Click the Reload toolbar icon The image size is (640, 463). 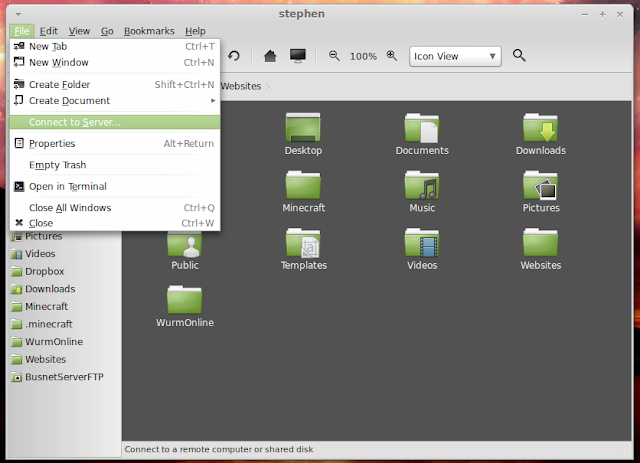point(234,56)
